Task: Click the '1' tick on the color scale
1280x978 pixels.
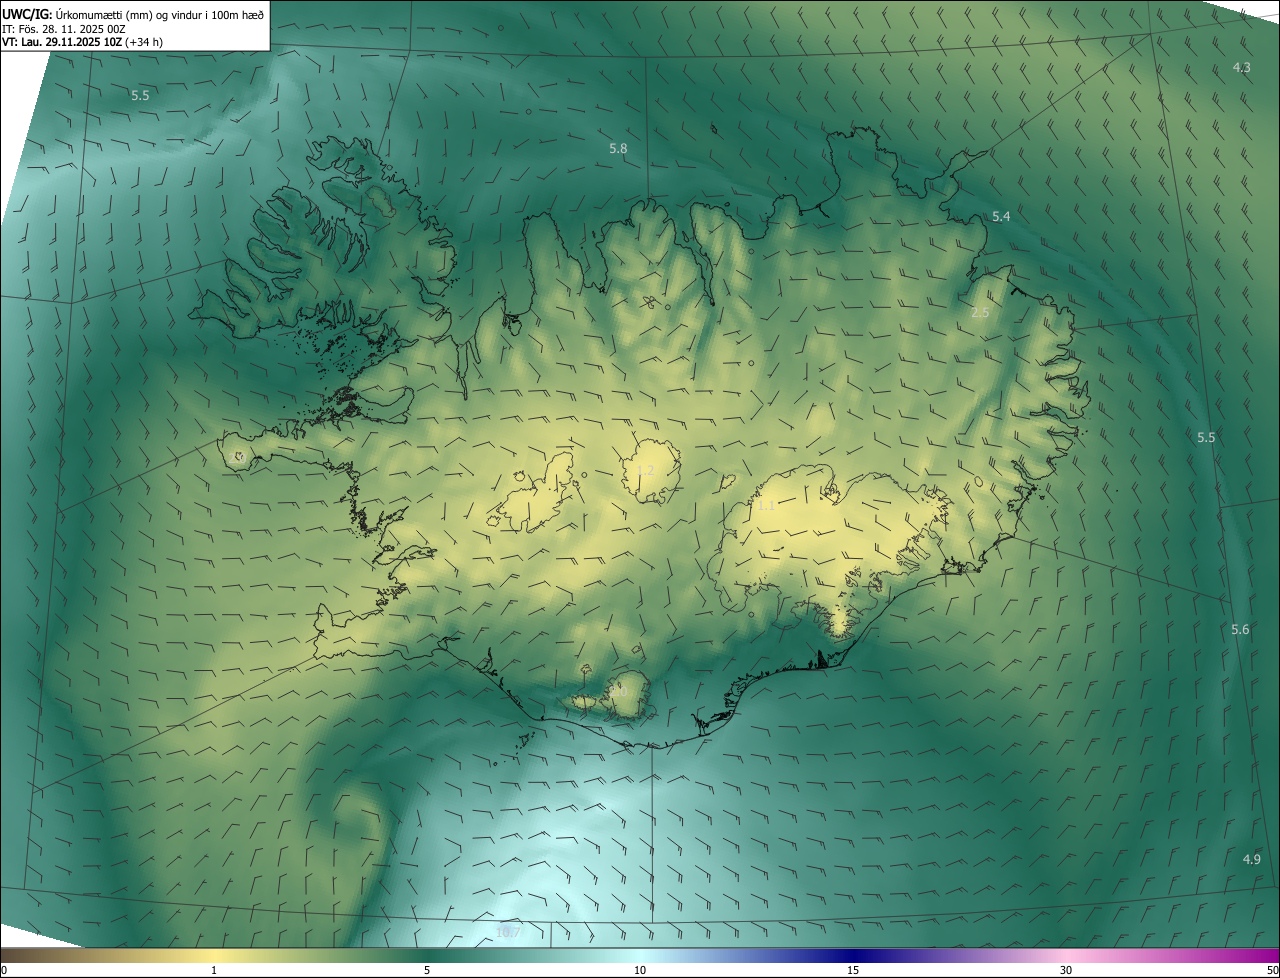Action: tap(214, 970)
